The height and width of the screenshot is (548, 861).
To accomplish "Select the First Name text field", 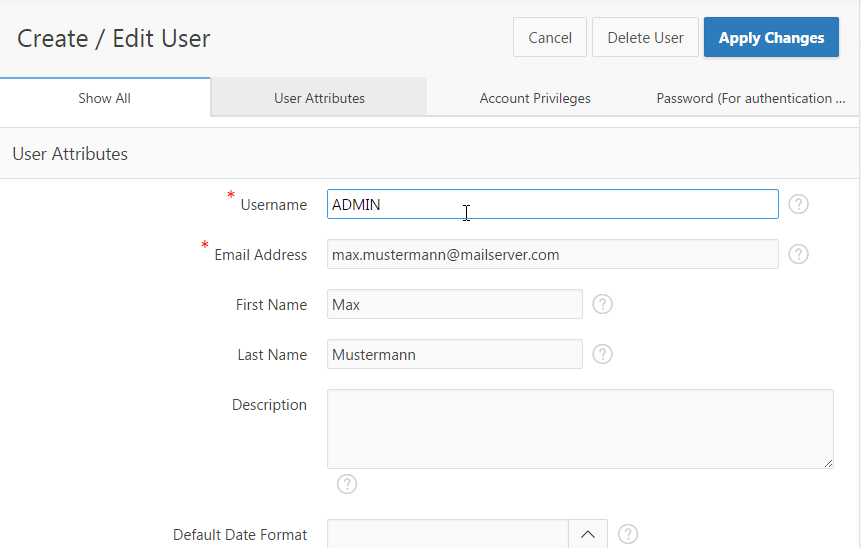I will (454, 304).
